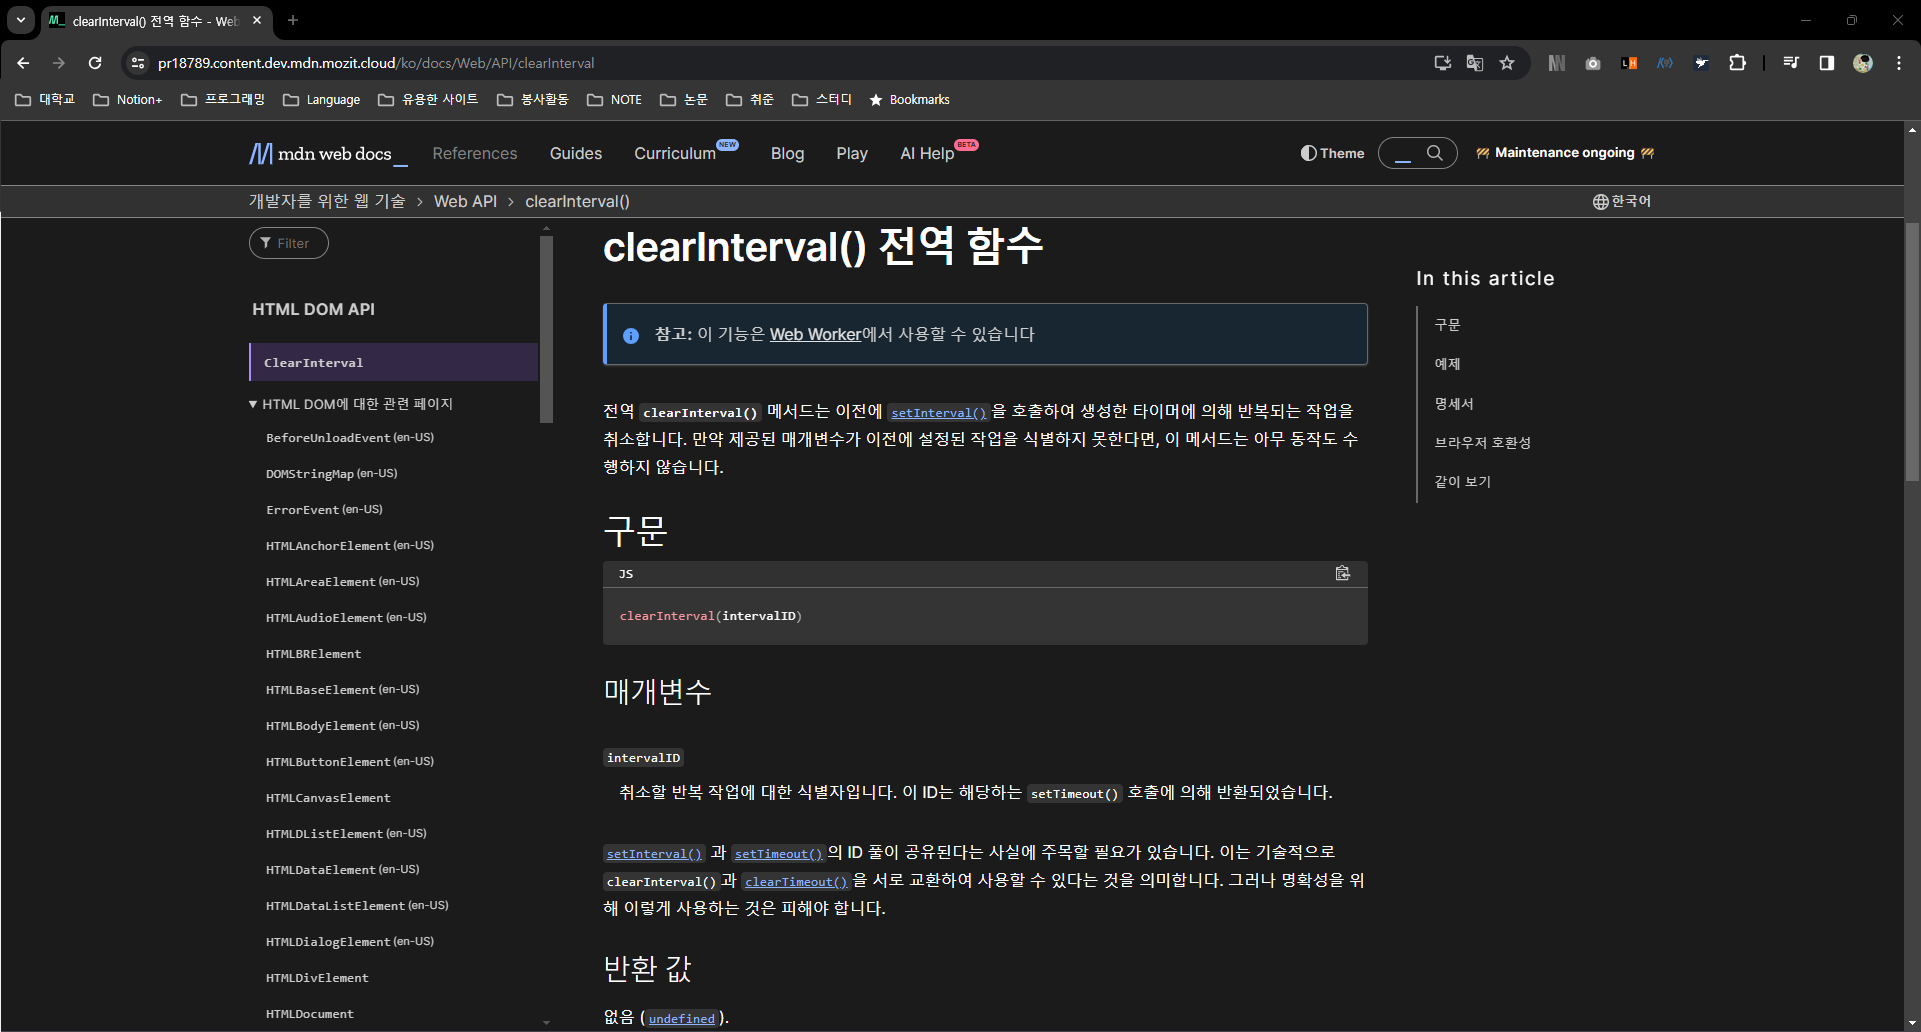Viewport: 1921px width, 1032px height.
Task: Reload the current page
Action: coord(95,63)
